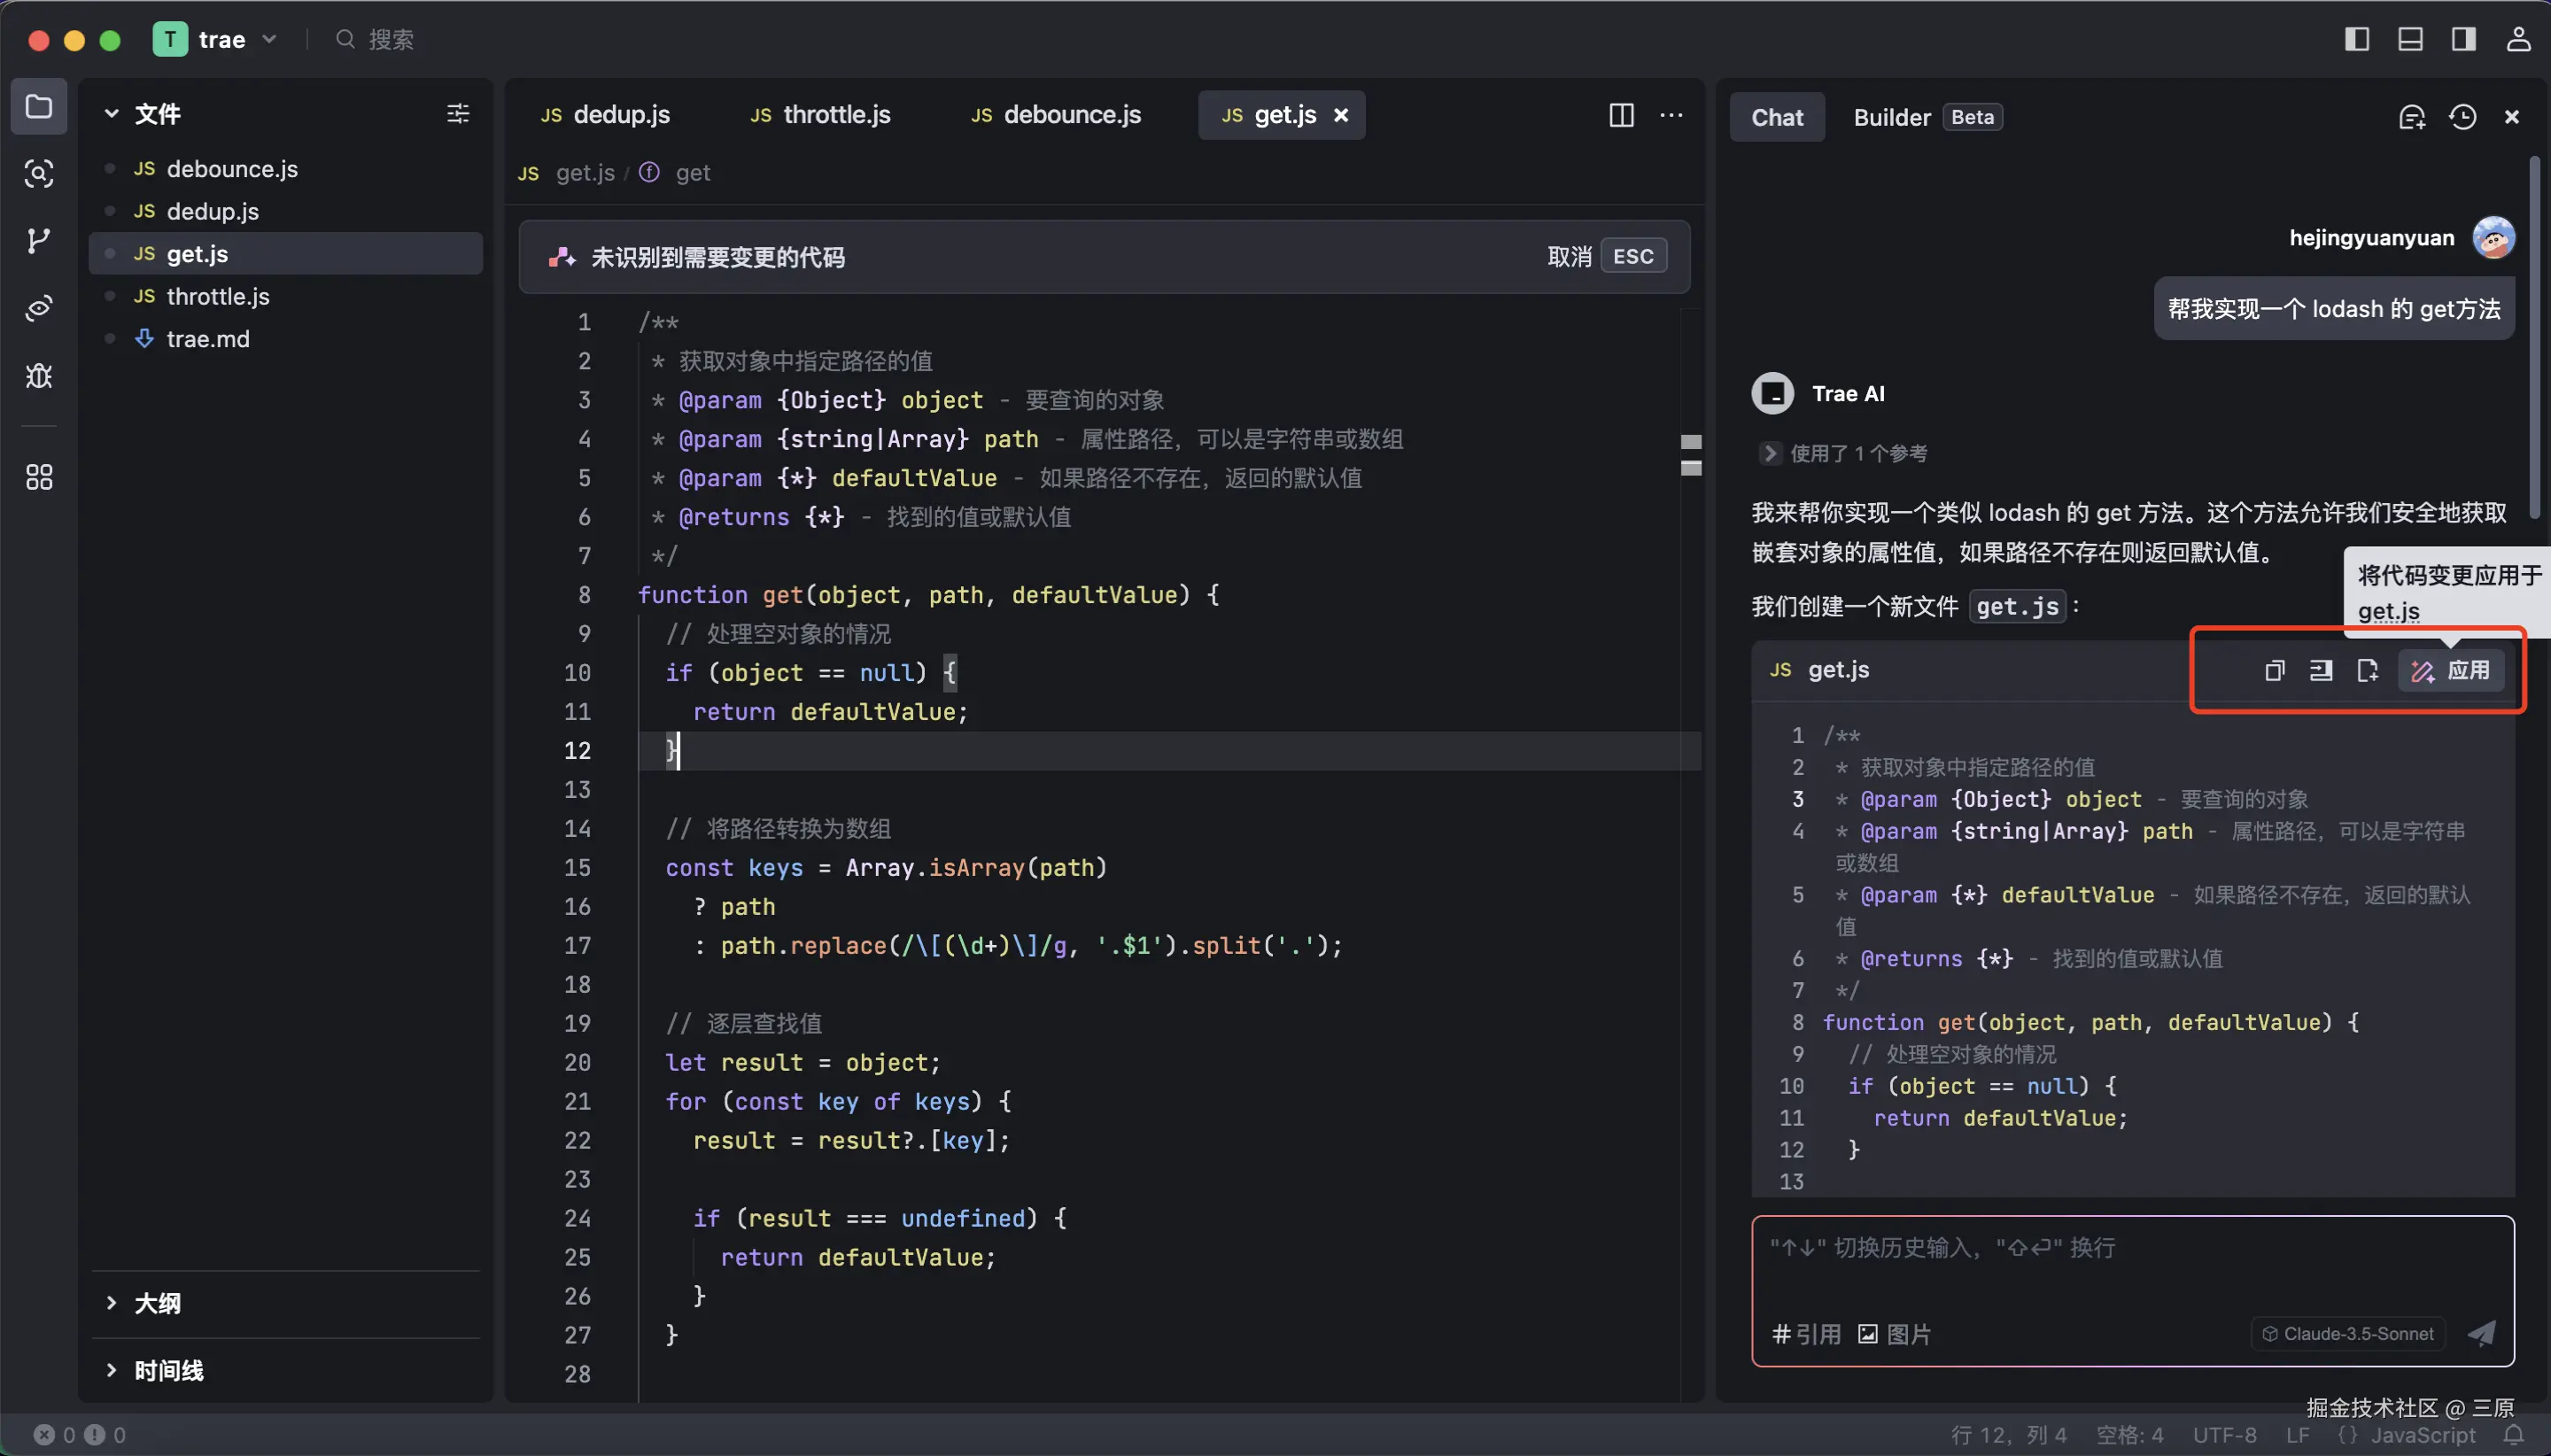Click the insert at cursor icon in code block

tap(2321, 670)
